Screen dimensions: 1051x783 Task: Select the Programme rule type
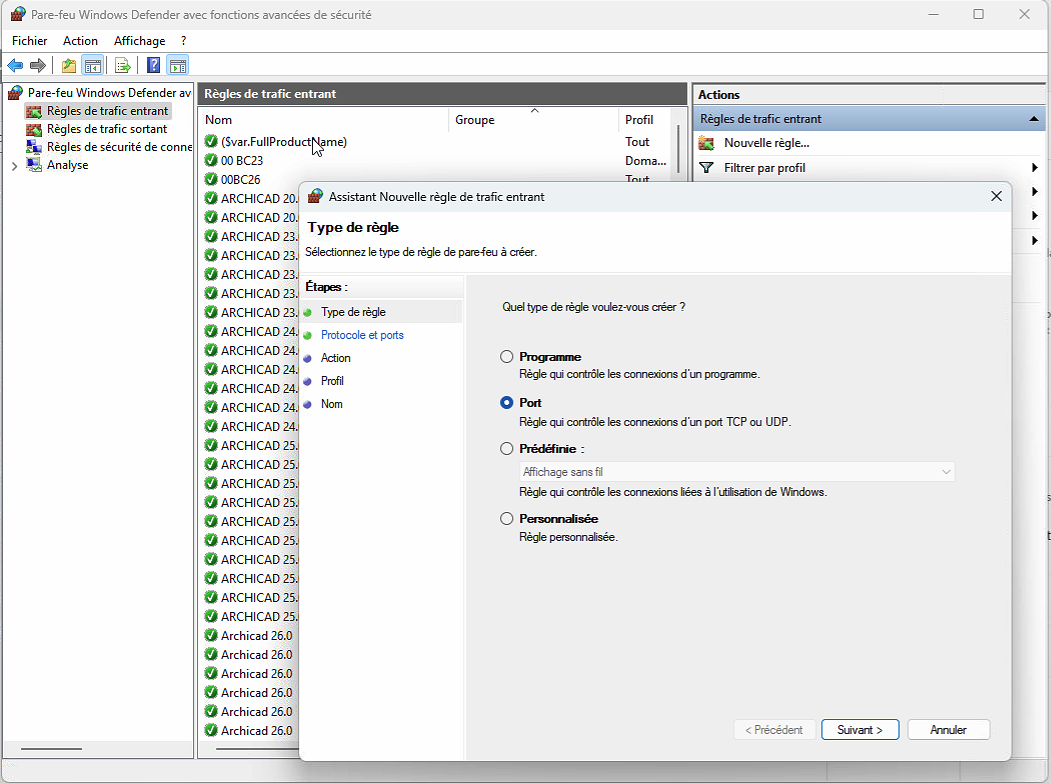507,357
